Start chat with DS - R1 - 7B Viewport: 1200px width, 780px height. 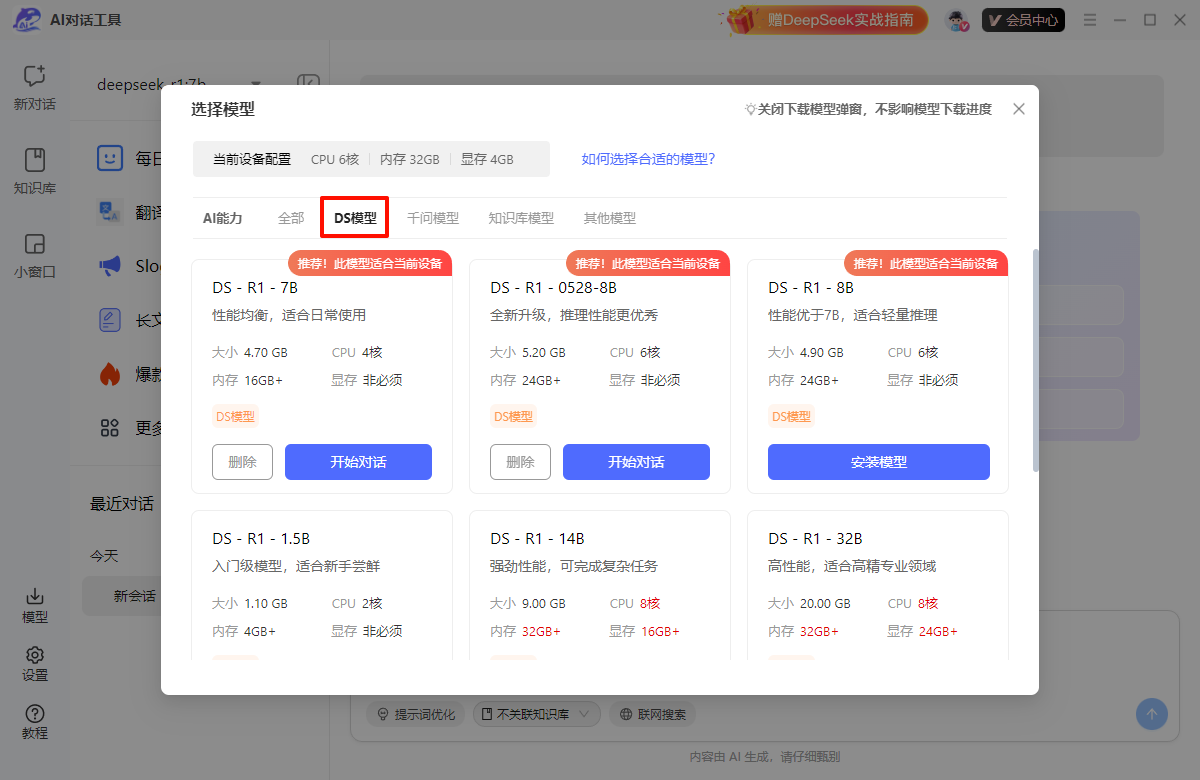pyautogui.click(x=358, y=462)
